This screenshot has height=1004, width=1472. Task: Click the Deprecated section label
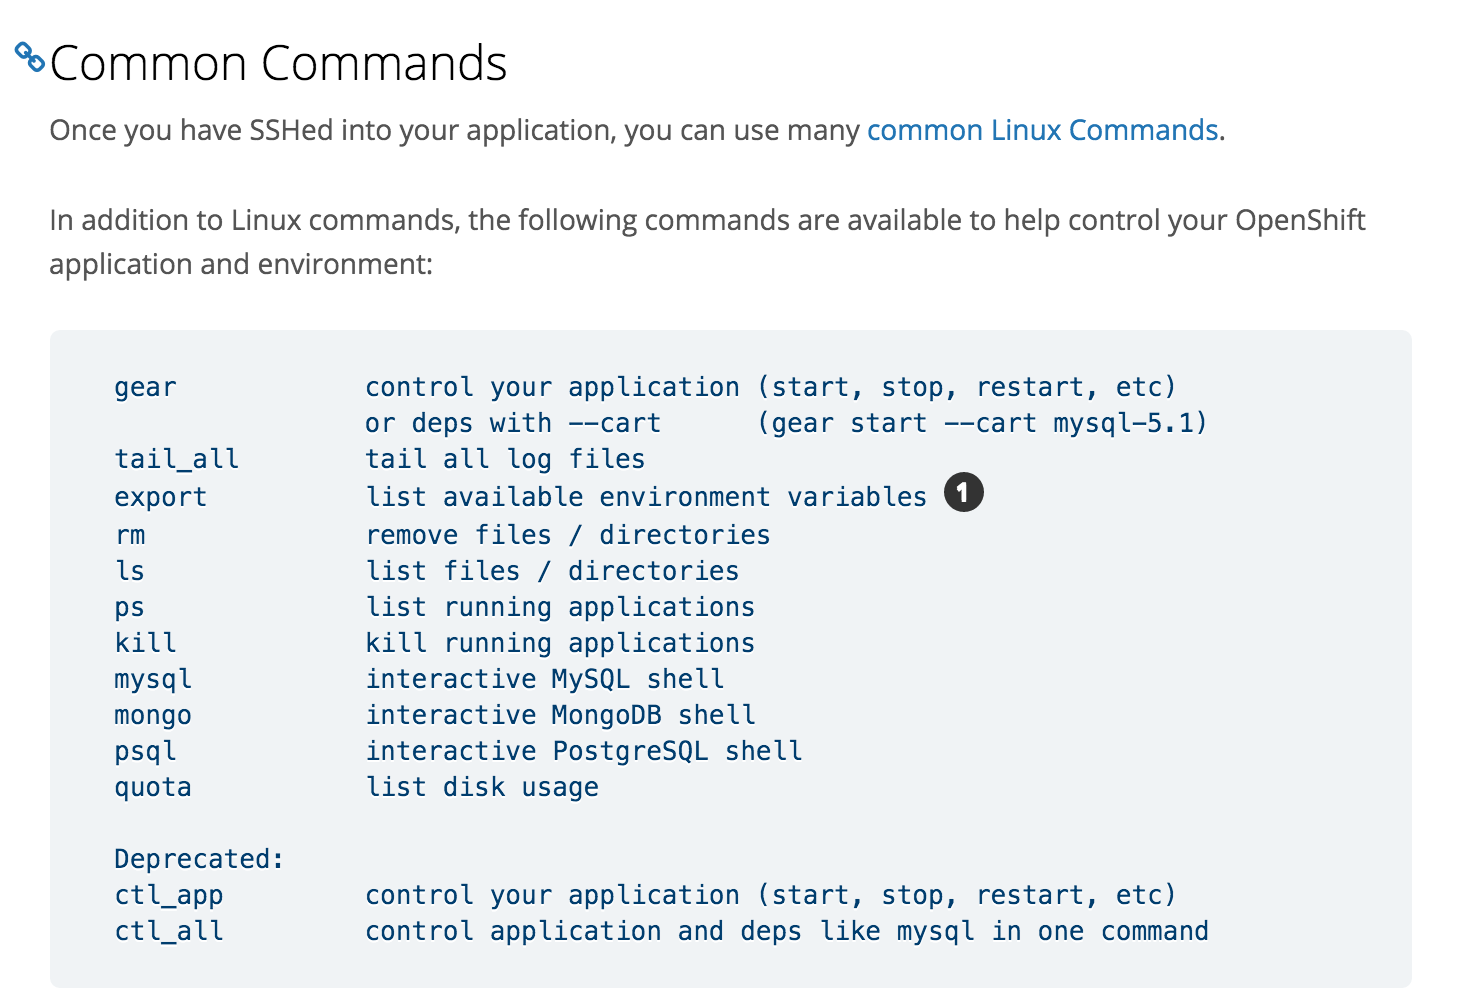(x=197, y=859)
